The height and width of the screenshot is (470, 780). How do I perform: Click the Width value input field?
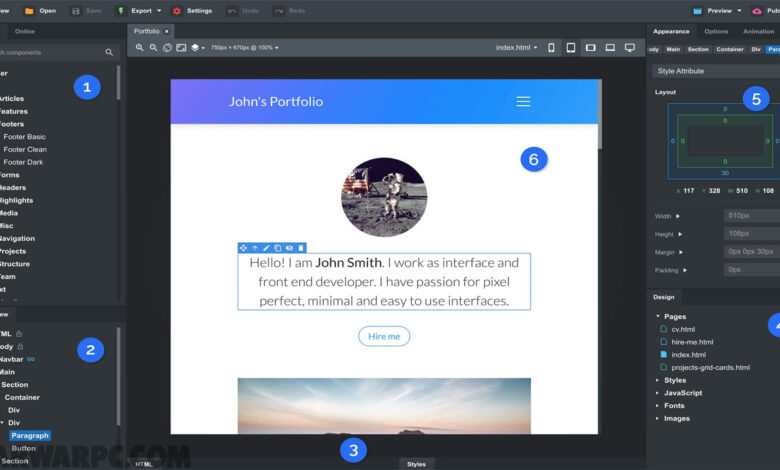click(x=752, y=216)
